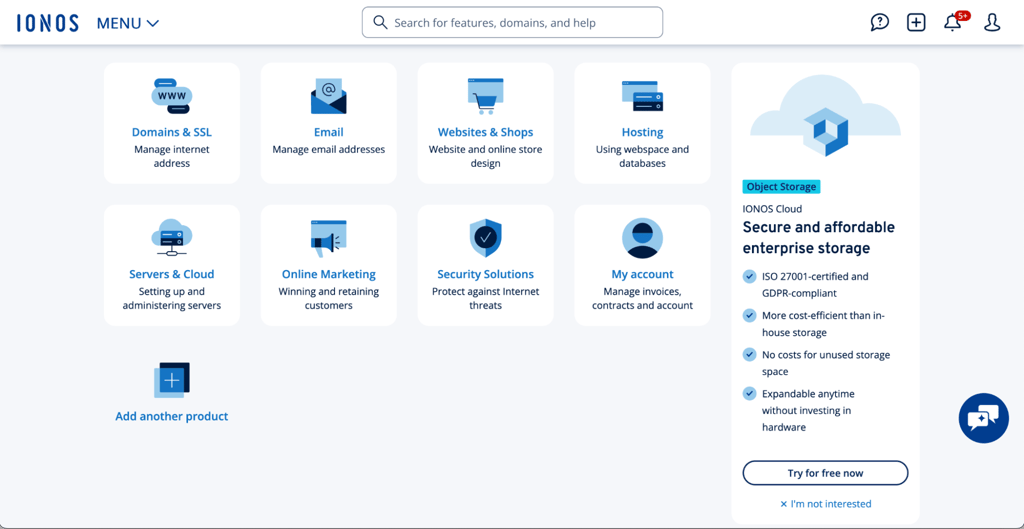Dismiss the ad with I'm not interested
Viewport: 1024px width, 529px height.
point(825,504)
